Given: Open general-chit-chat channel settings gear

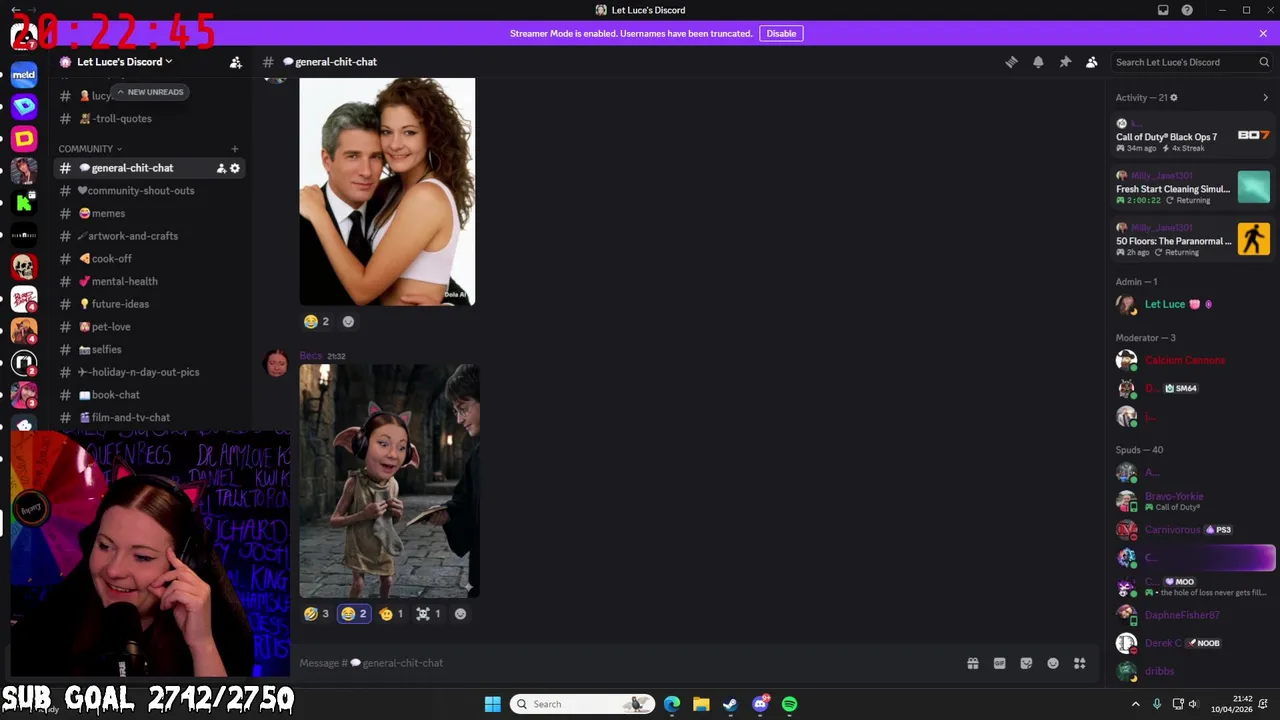Looking at the screenshot, I should pos(235,168).
